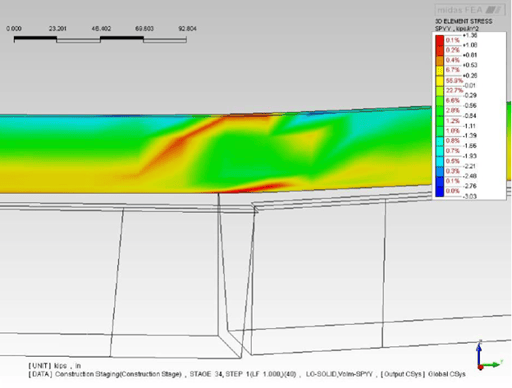Click the XYZ axis triad icon

point(489,356)
